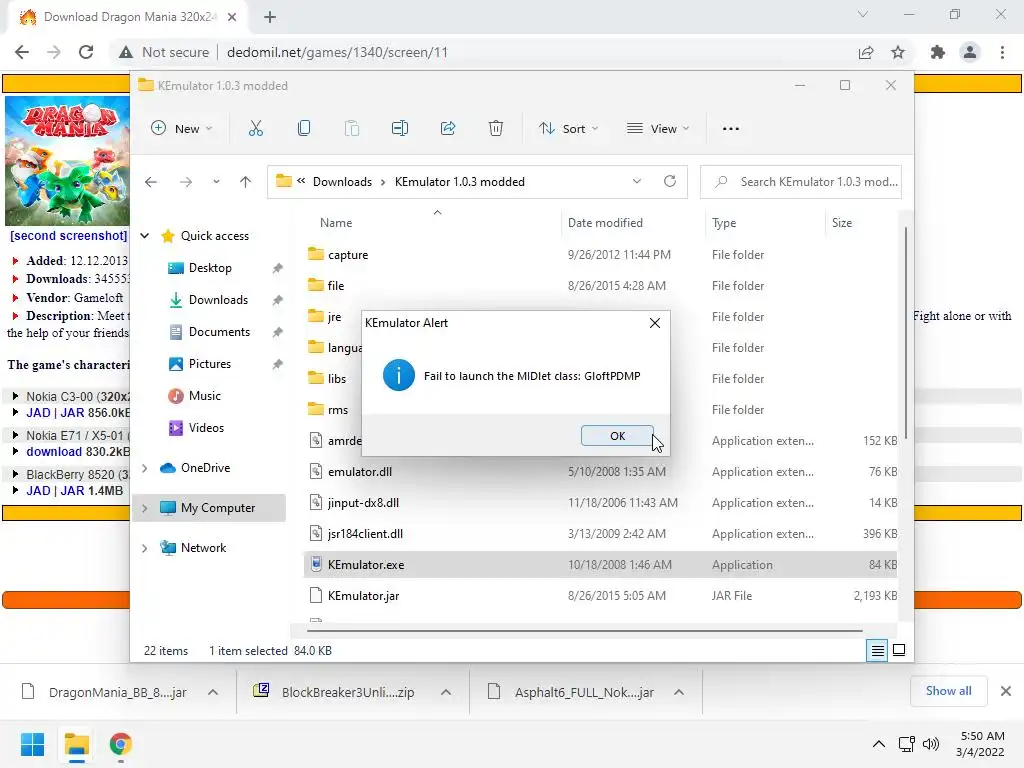Close the Chrome downloads bar
This screenshot has width=1024, height=768.
[x=1006, y=690]
